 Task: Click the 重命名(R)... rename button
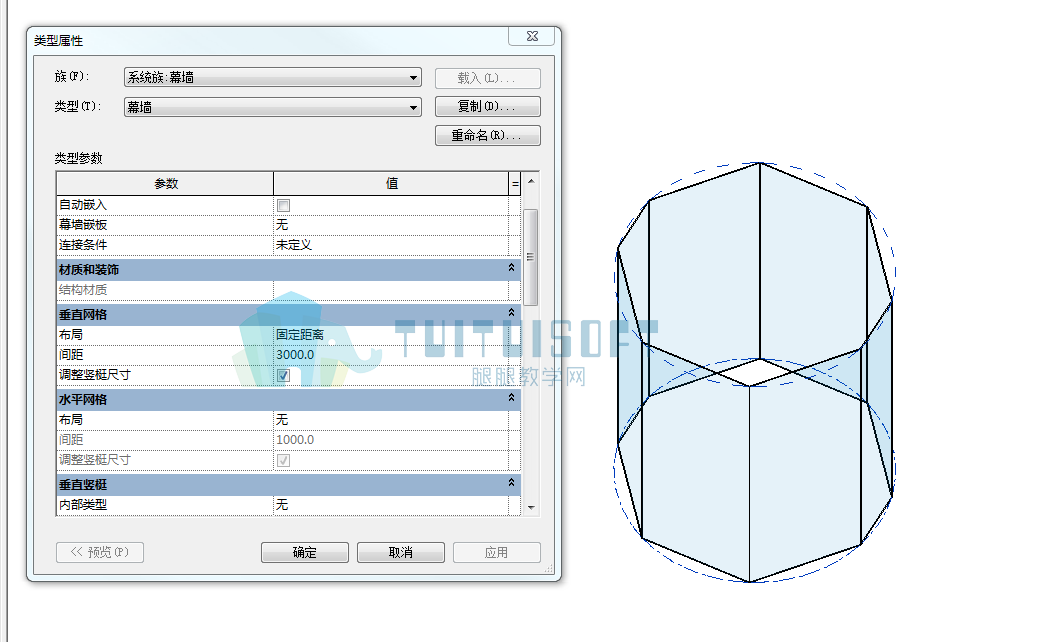487,136
